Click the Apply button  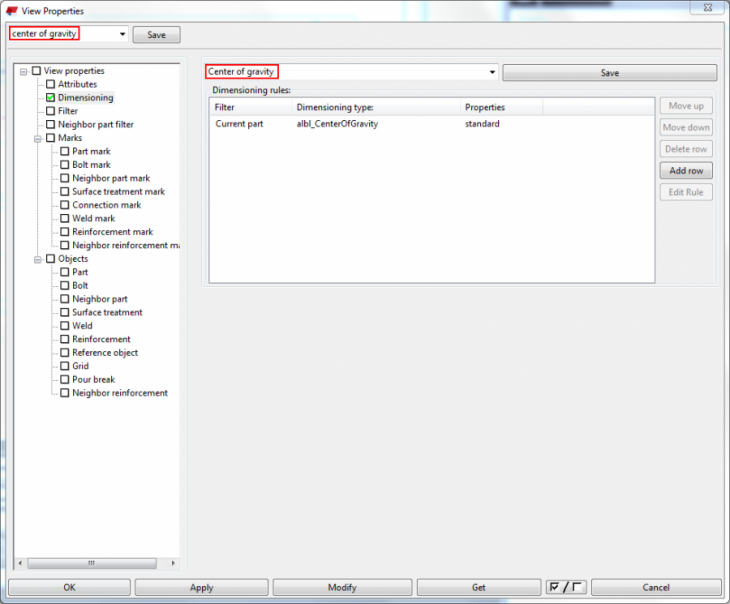coord(202,587)
